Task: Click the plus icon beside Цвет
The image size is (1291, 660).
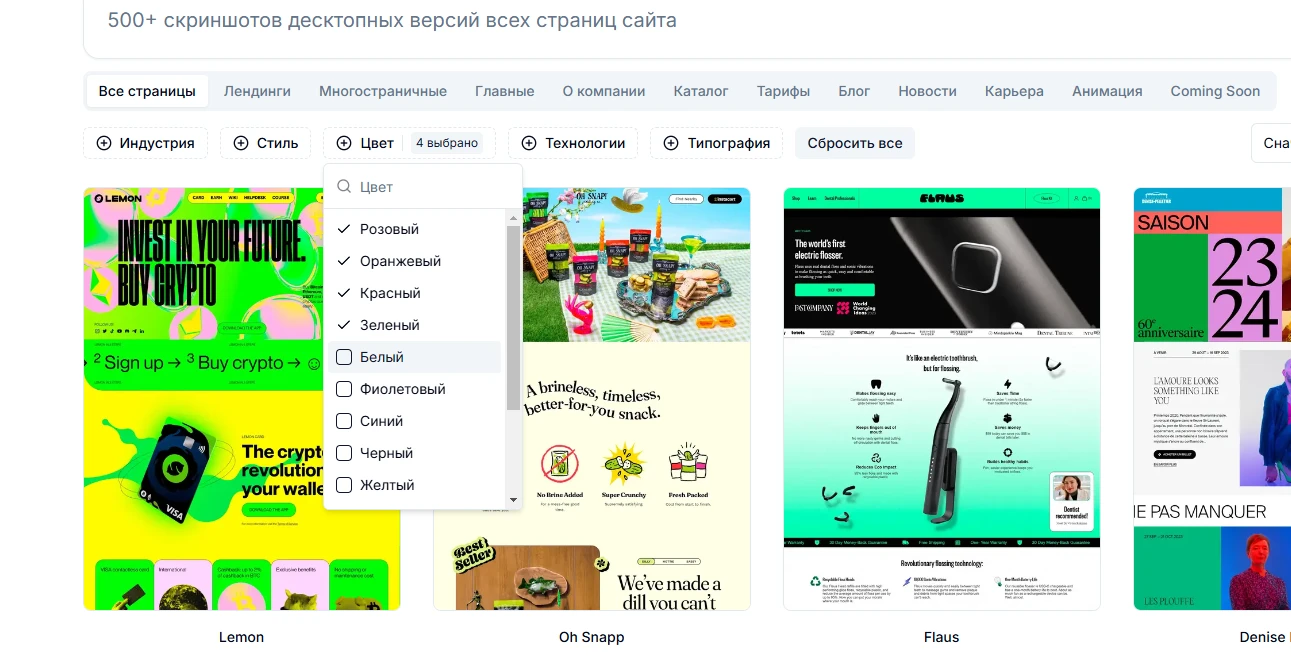Action: tap(344, 143)
